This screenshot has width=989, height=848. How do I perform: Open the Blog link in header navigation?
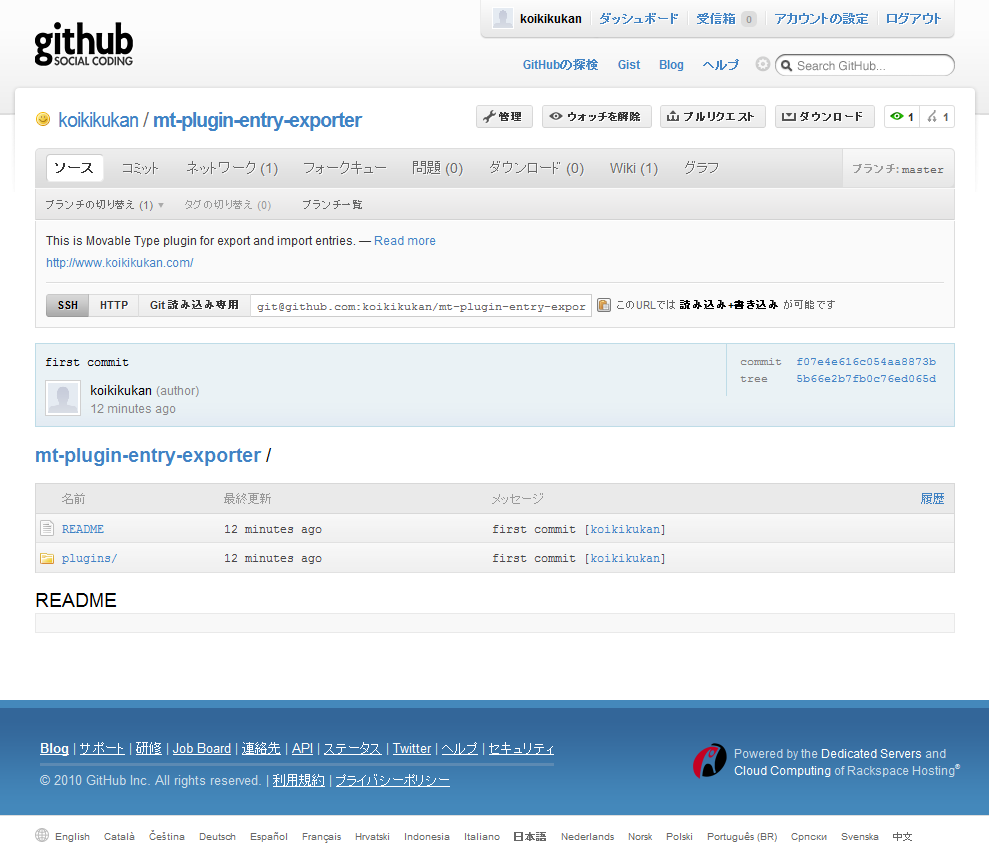(671, 65)
